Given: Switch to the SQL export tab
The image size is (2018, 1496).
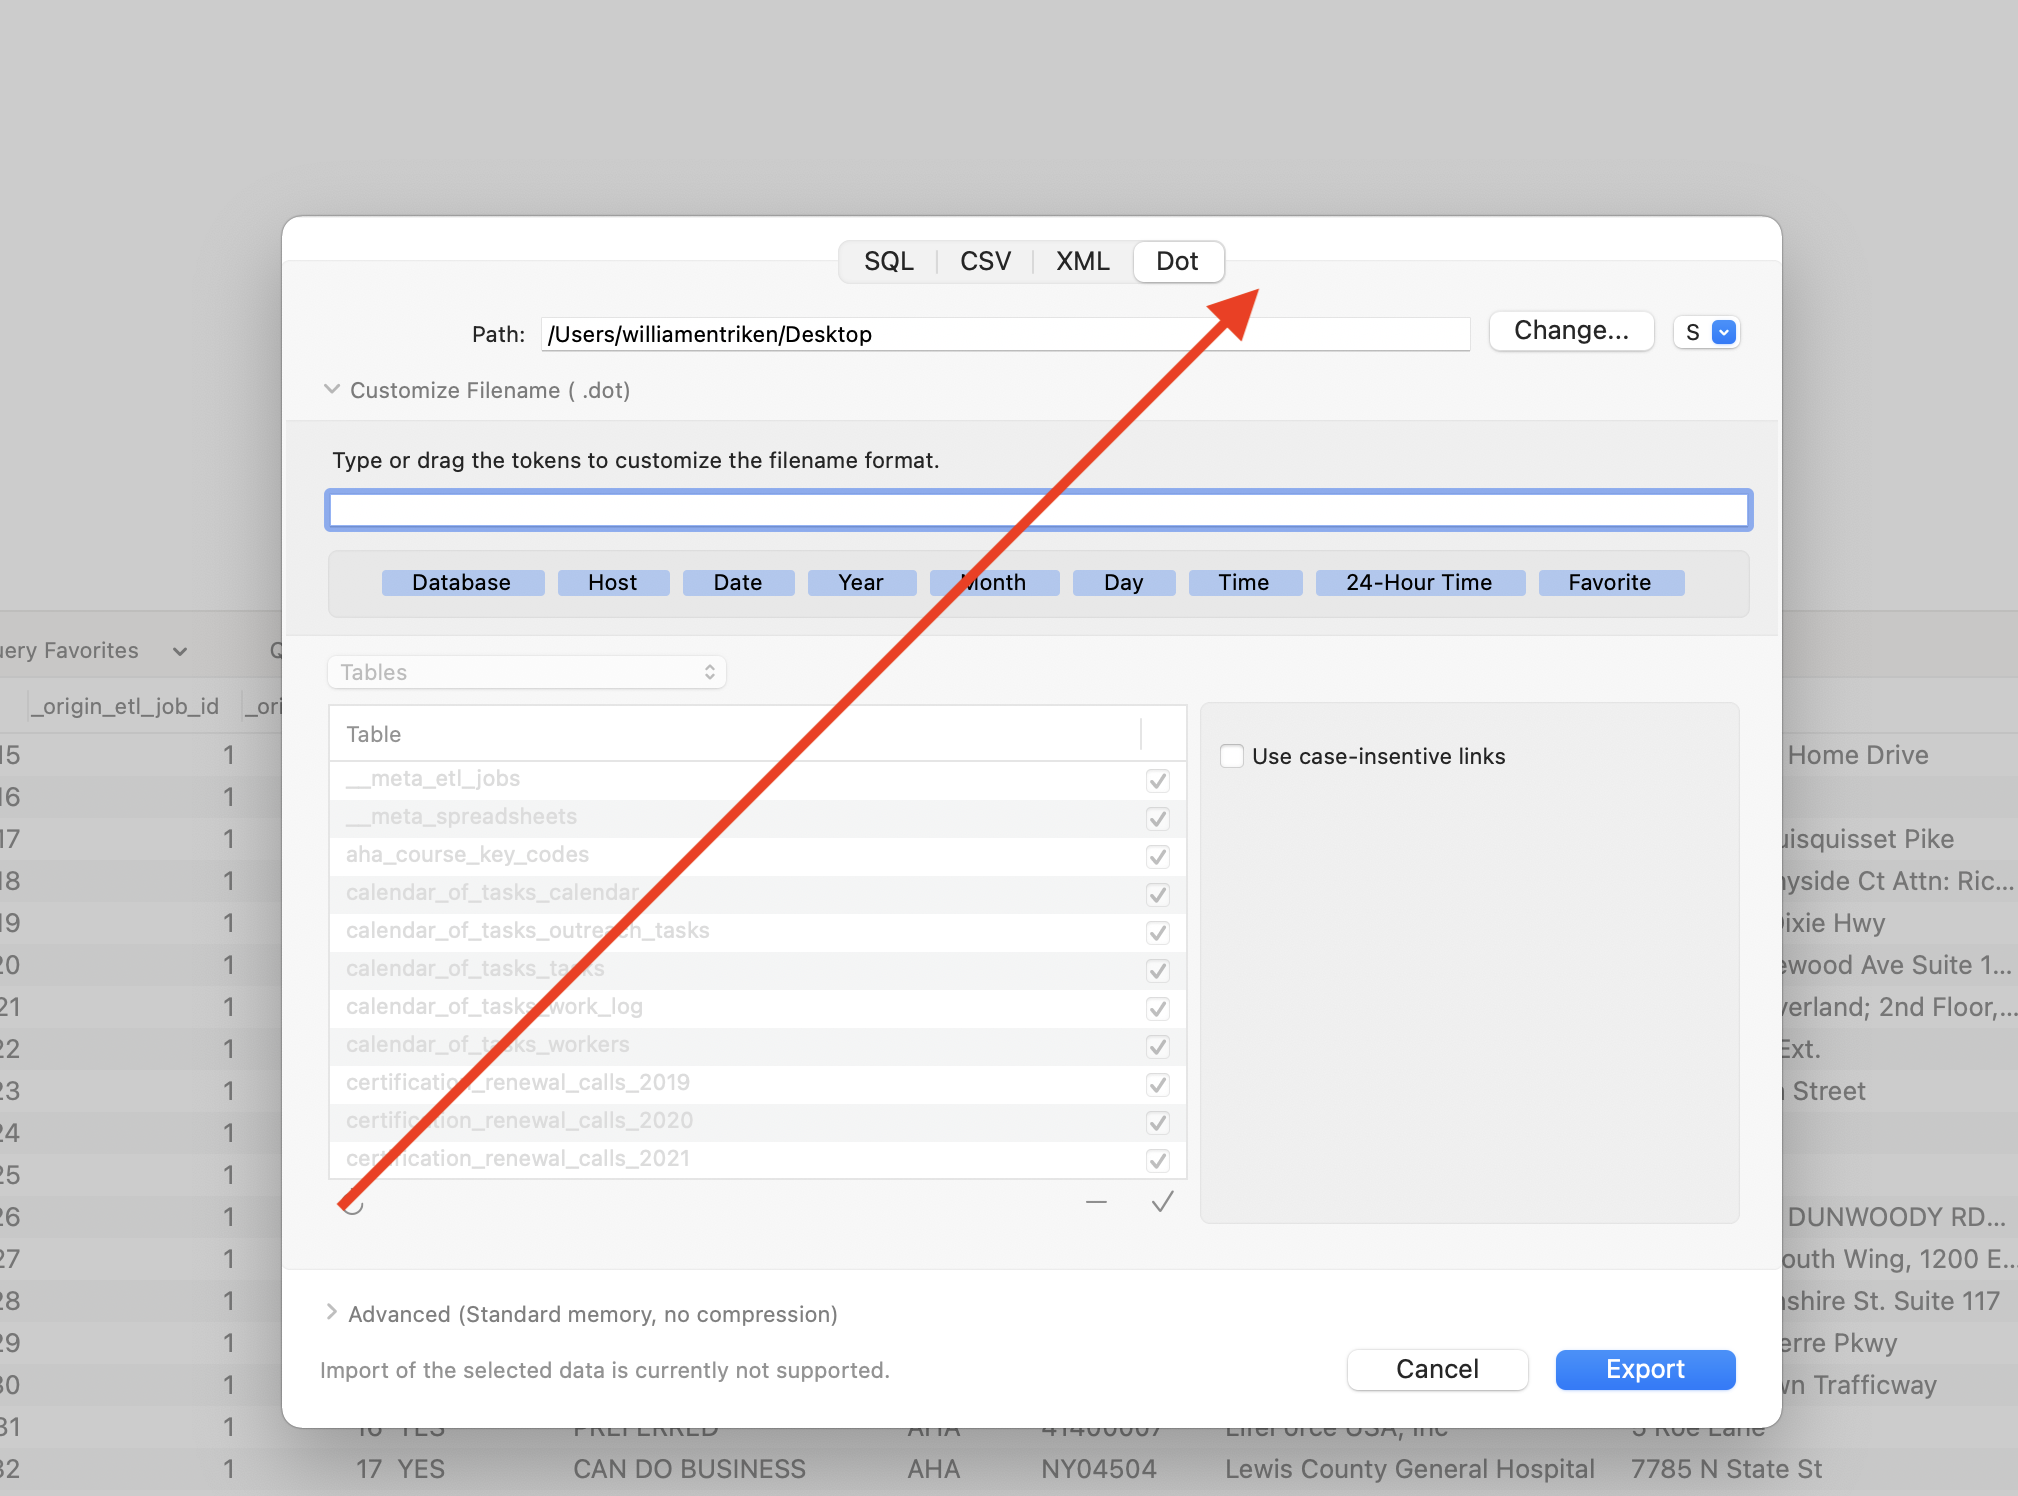Looking at the screenshot, I should point(888,261).
